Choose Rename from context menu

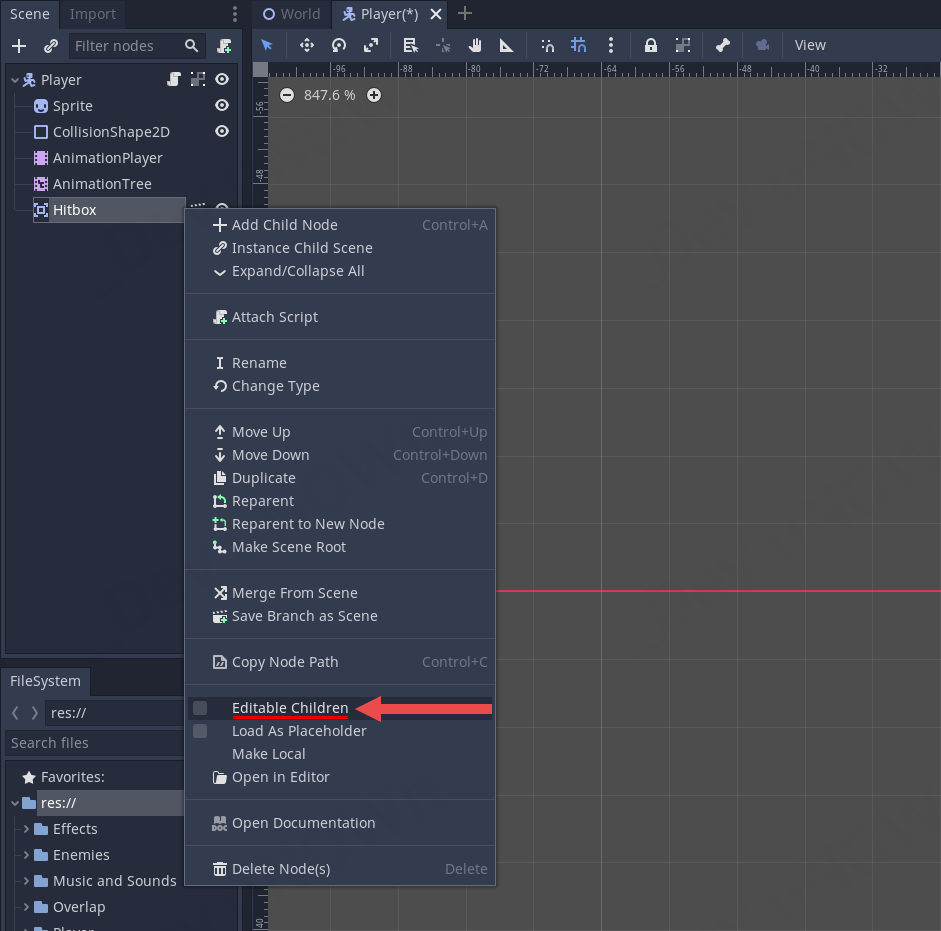pyautogui.click(x=340, y=363)
